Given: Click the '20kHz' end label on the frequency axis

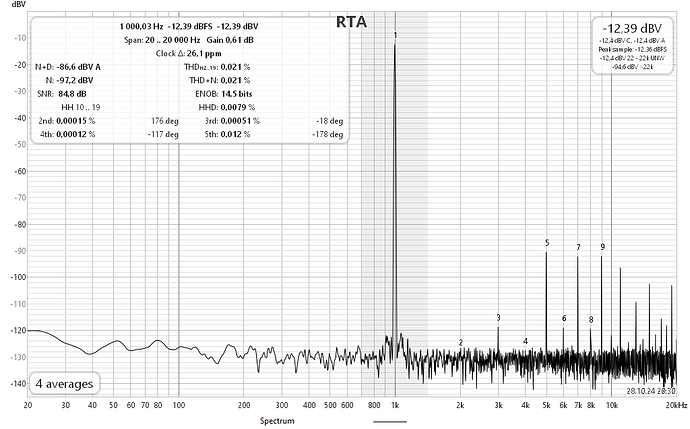Looking at the screenshot, I should tap(676, 405).
